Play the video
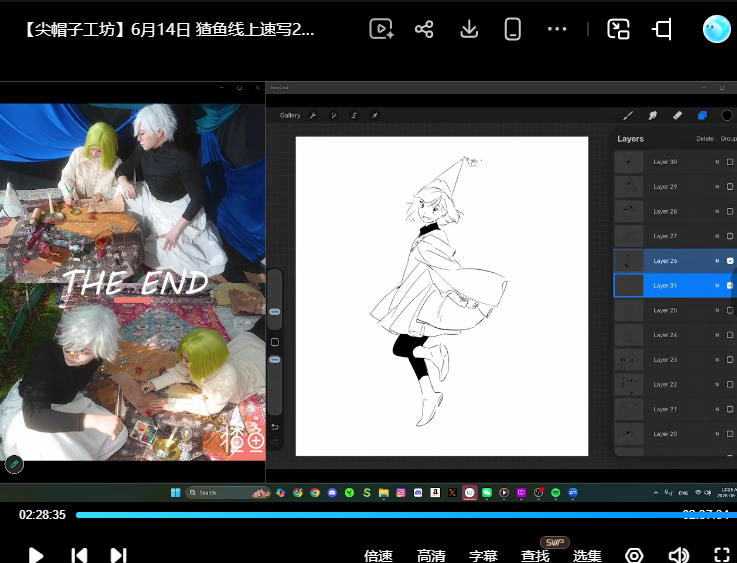The width and height of the screenshot is (737, 563). [x=36, y=555]
